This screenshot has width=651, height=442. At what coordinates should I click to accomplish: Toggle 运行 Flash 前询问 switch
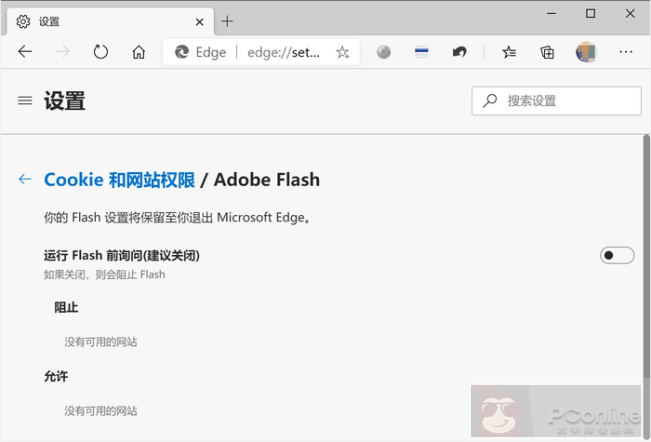coord(617,255)
